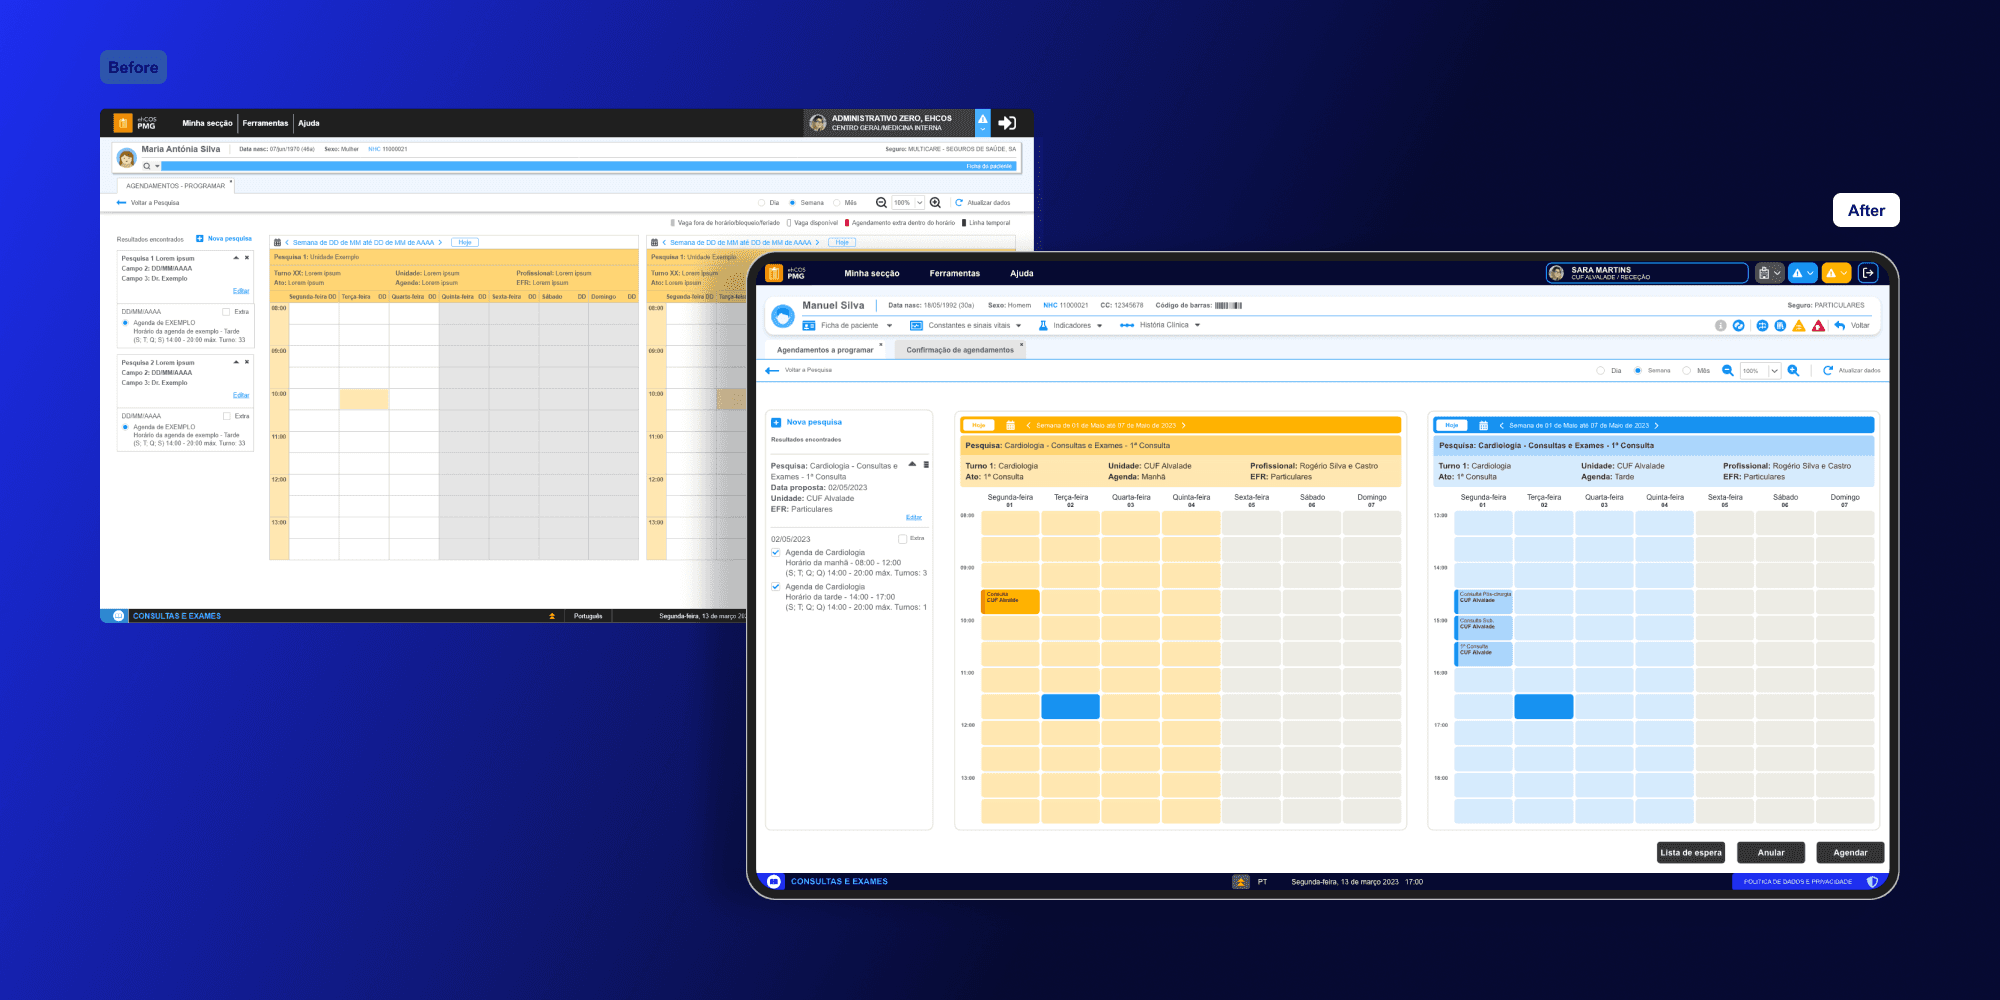
Task: Select the Dia radio in Before window
Action: 761,203
